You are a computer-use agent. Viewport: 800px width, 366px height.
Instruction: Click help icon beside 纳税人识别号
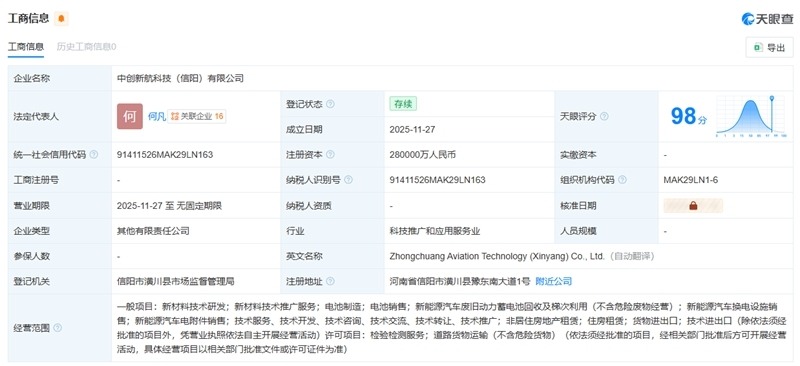pos(348,180)
